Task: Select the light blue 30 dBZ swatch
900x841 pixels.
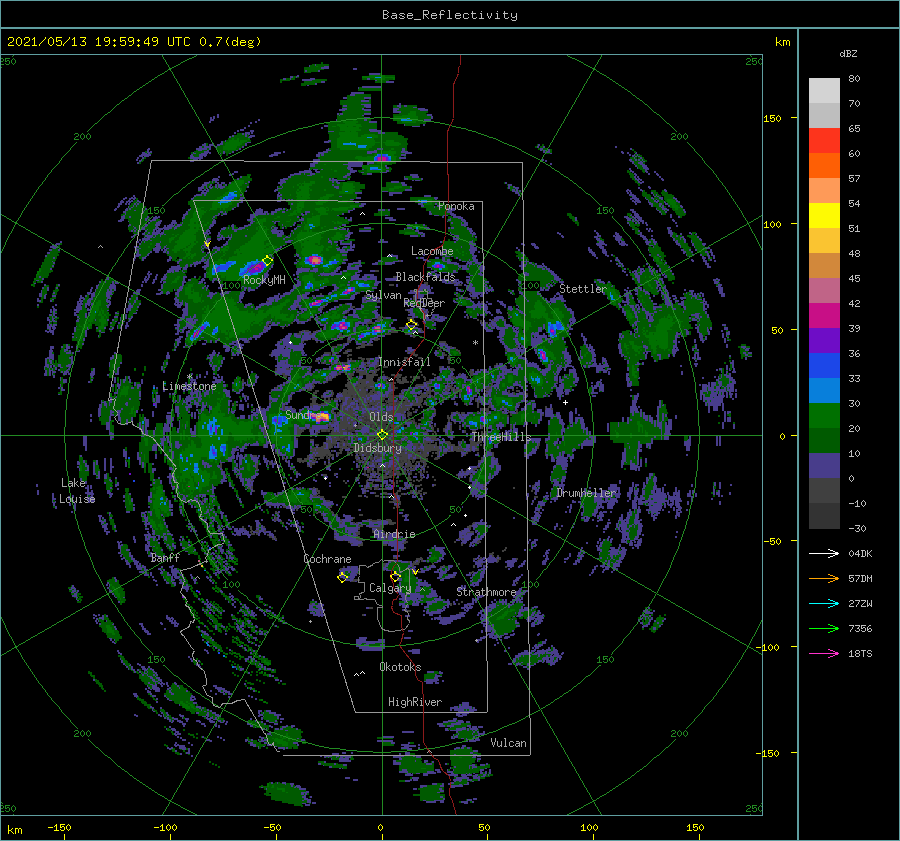Action: (824, 391)
